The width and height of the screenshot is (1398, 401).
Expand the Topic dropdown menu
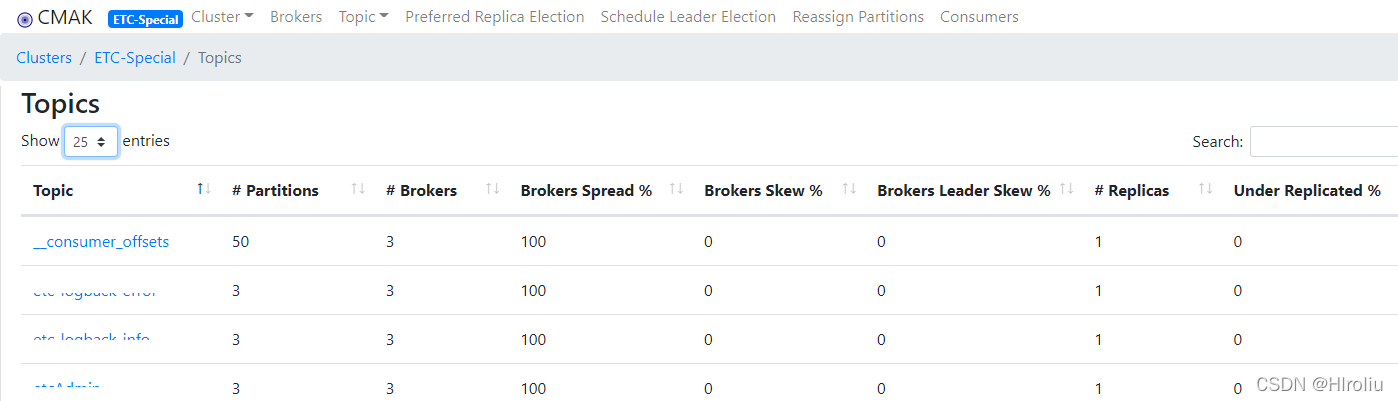(363, 17)
